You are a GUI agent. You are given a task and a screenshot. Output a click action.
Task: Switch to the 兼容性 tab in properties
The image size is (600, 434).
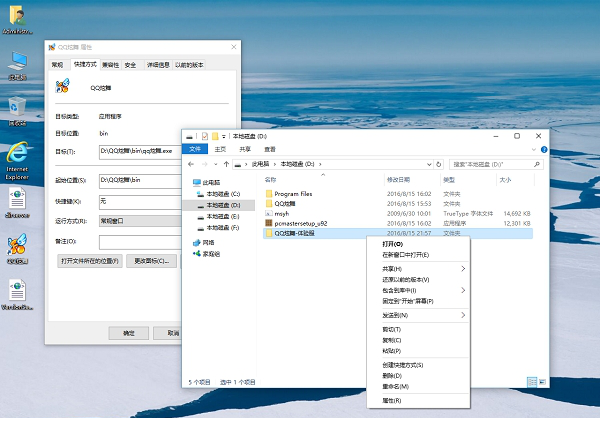pos(110,65)
